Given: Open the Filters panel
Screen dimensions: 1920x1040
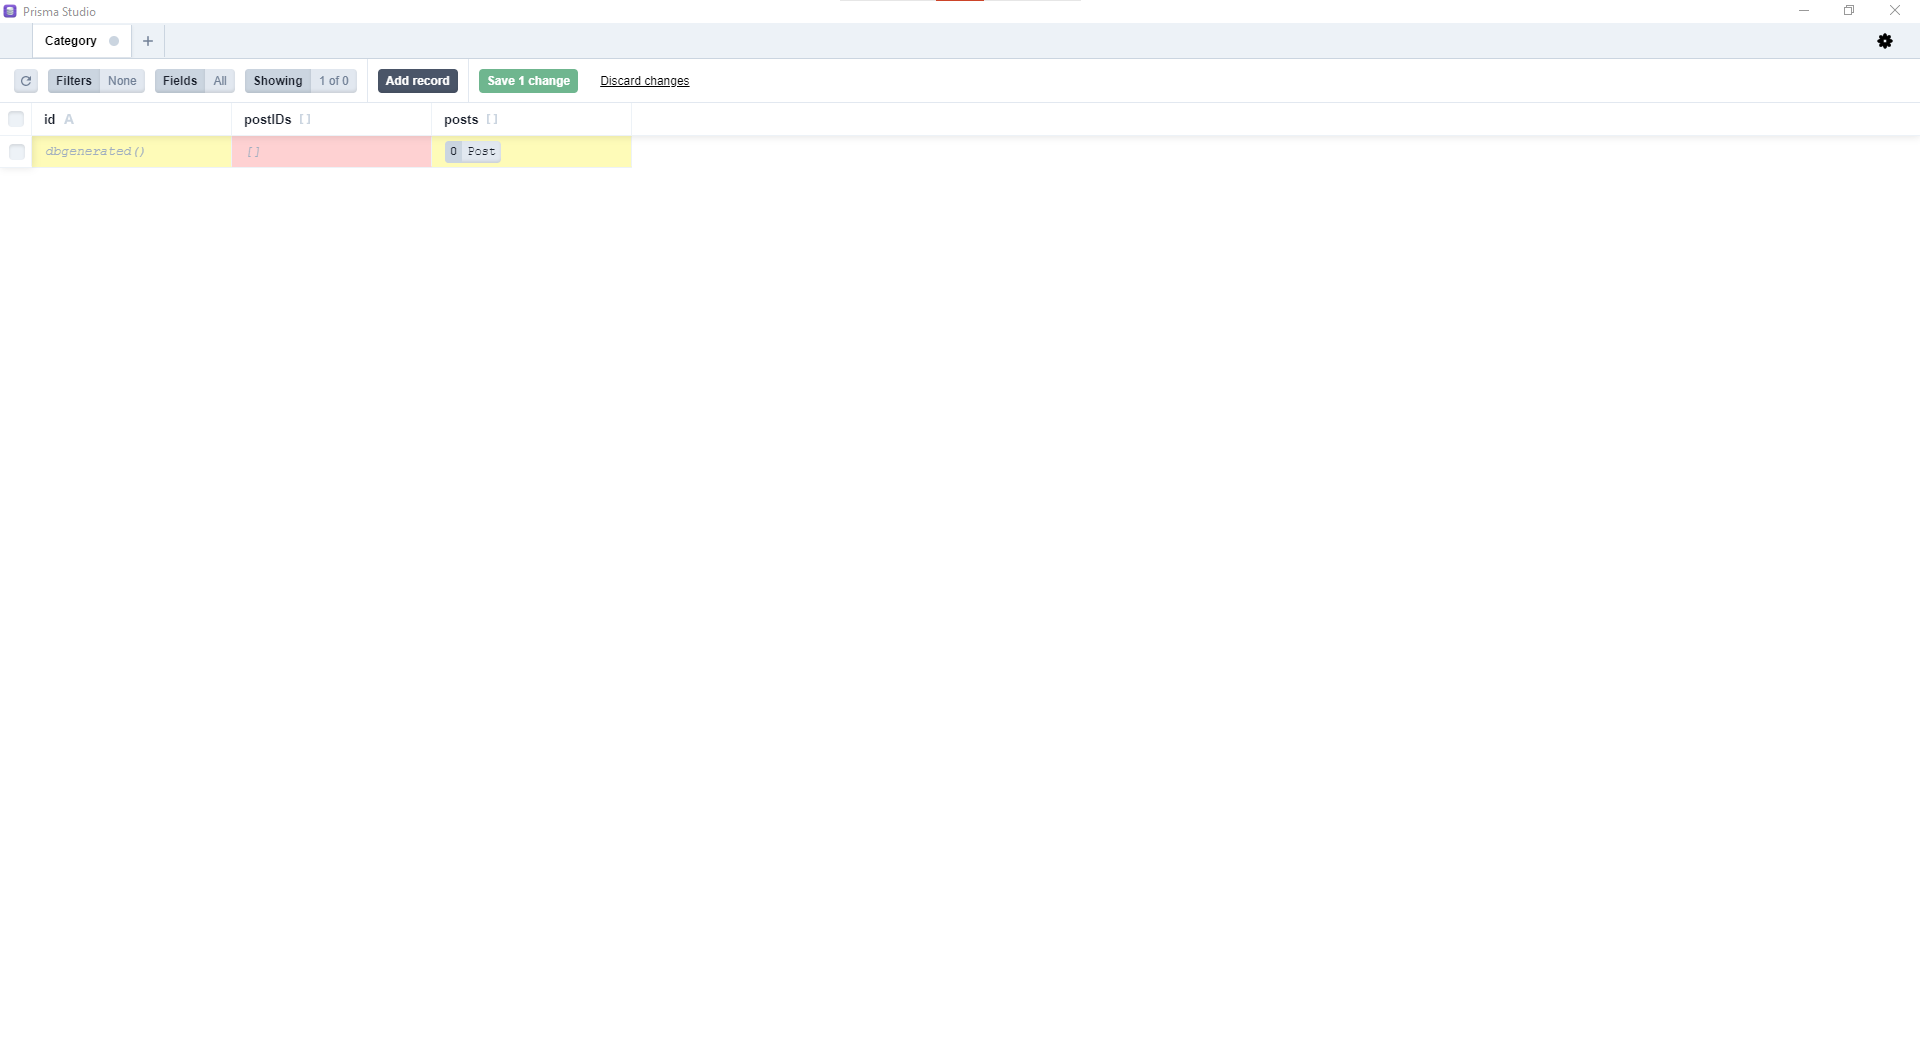Looking at the screenshot, I should tap(73, 81).
